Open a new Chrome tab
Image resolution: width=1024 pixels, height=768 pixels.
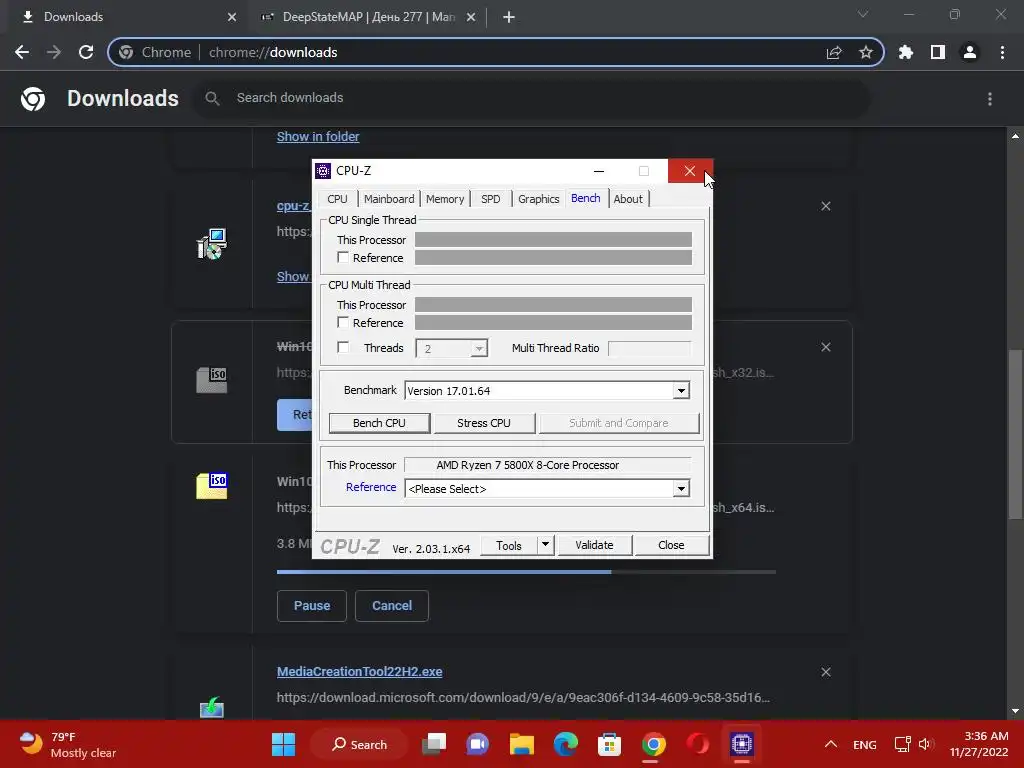(x=509, y=17)
